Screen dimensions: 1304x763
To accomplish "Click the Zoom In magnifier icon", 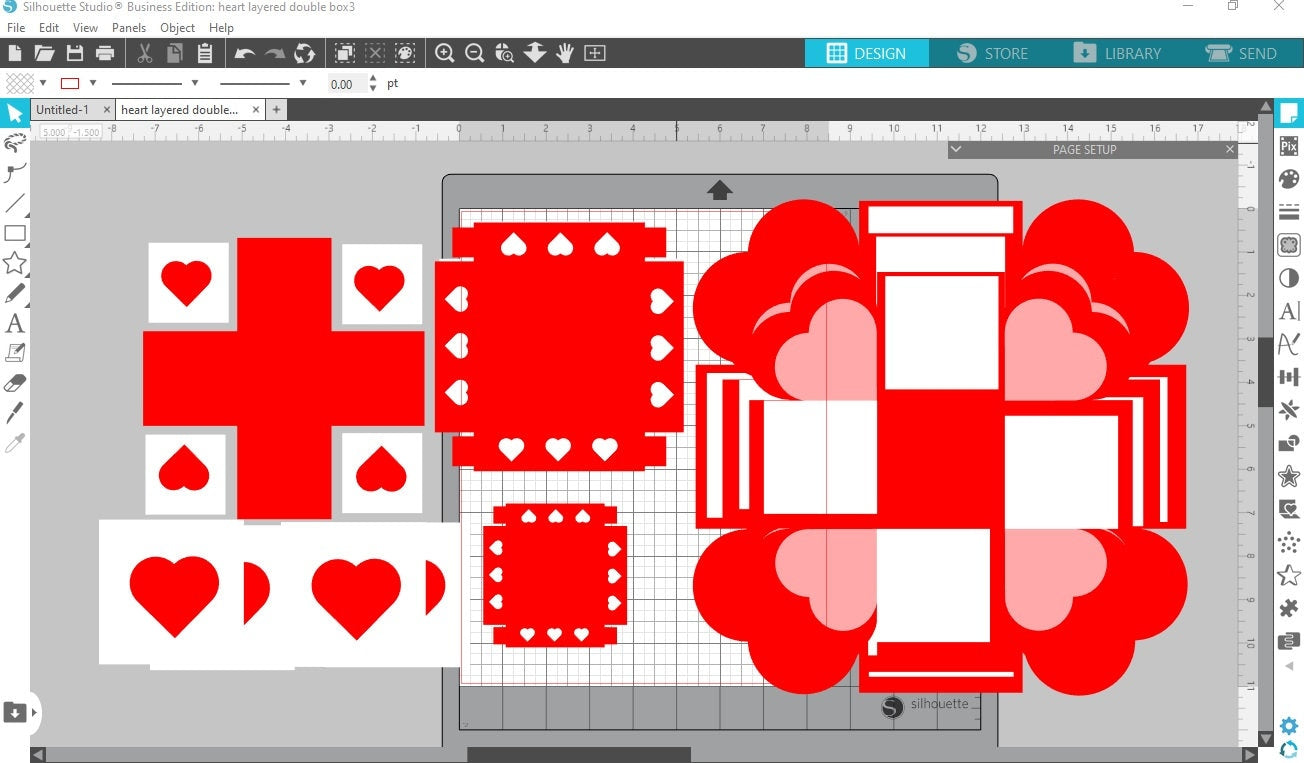I will point(444,53).
